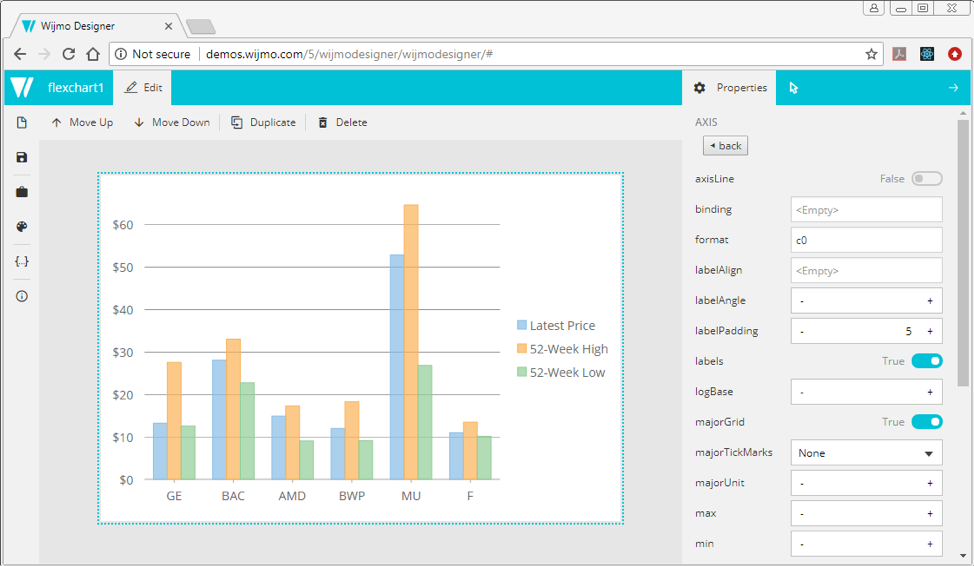This screenshot has width=974, height=566.
Task: Open the code braces icon
Action: click(x=22, y=262)
